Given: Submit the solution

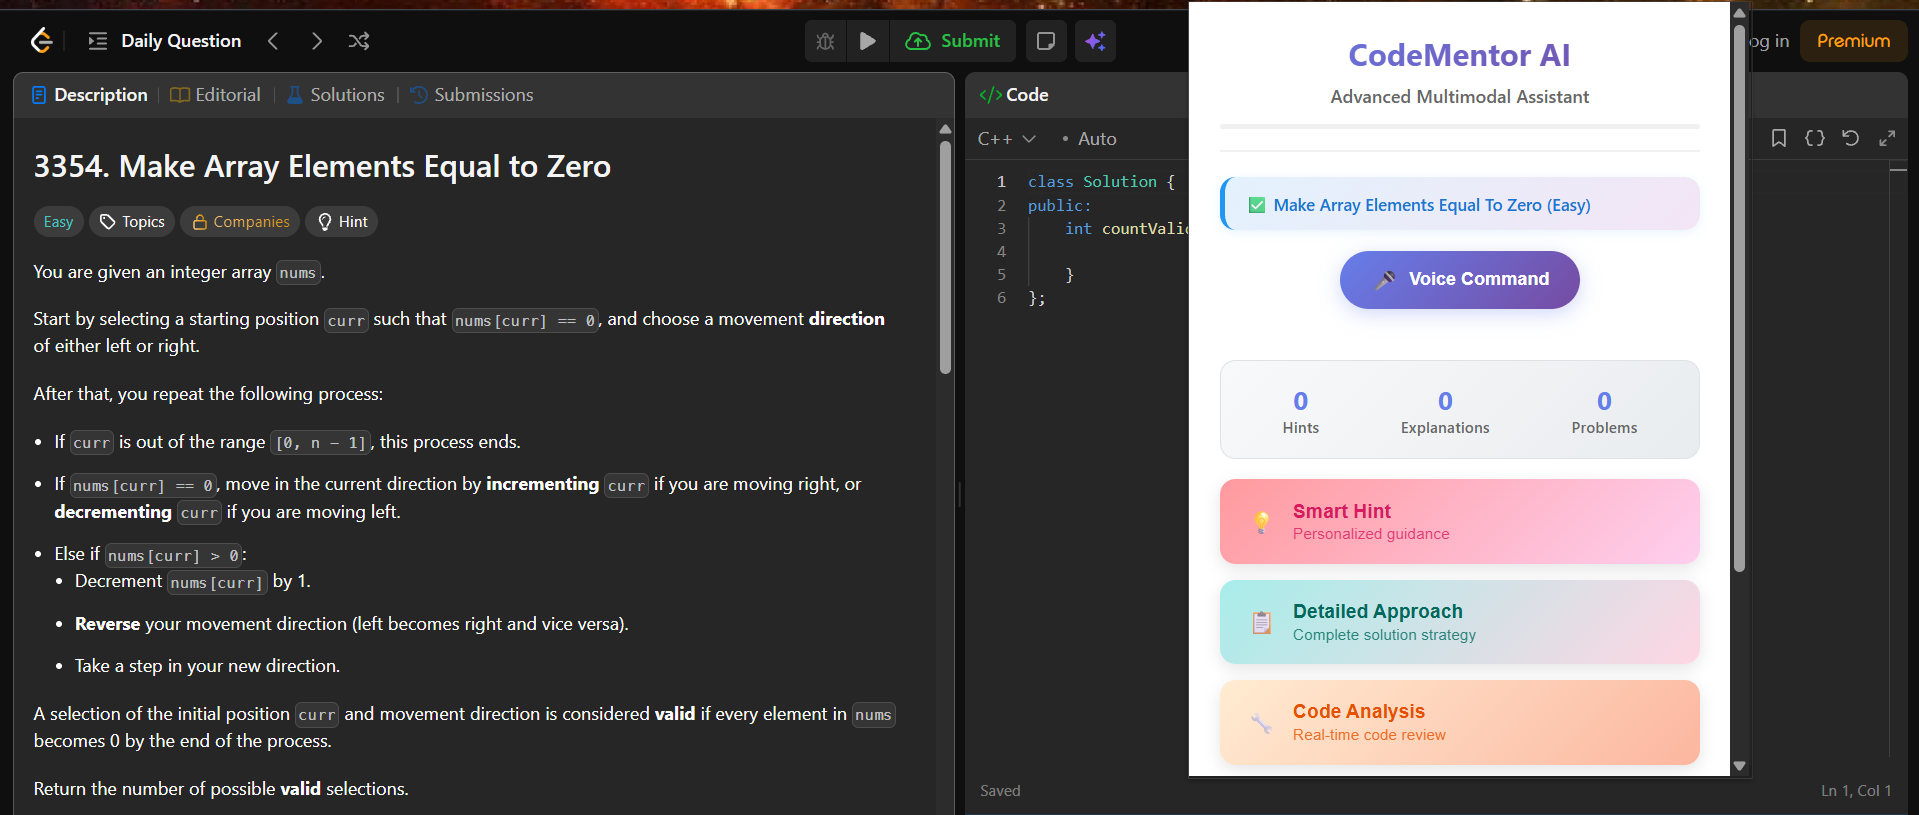Looking at the screenshot, I should (953, 41).
